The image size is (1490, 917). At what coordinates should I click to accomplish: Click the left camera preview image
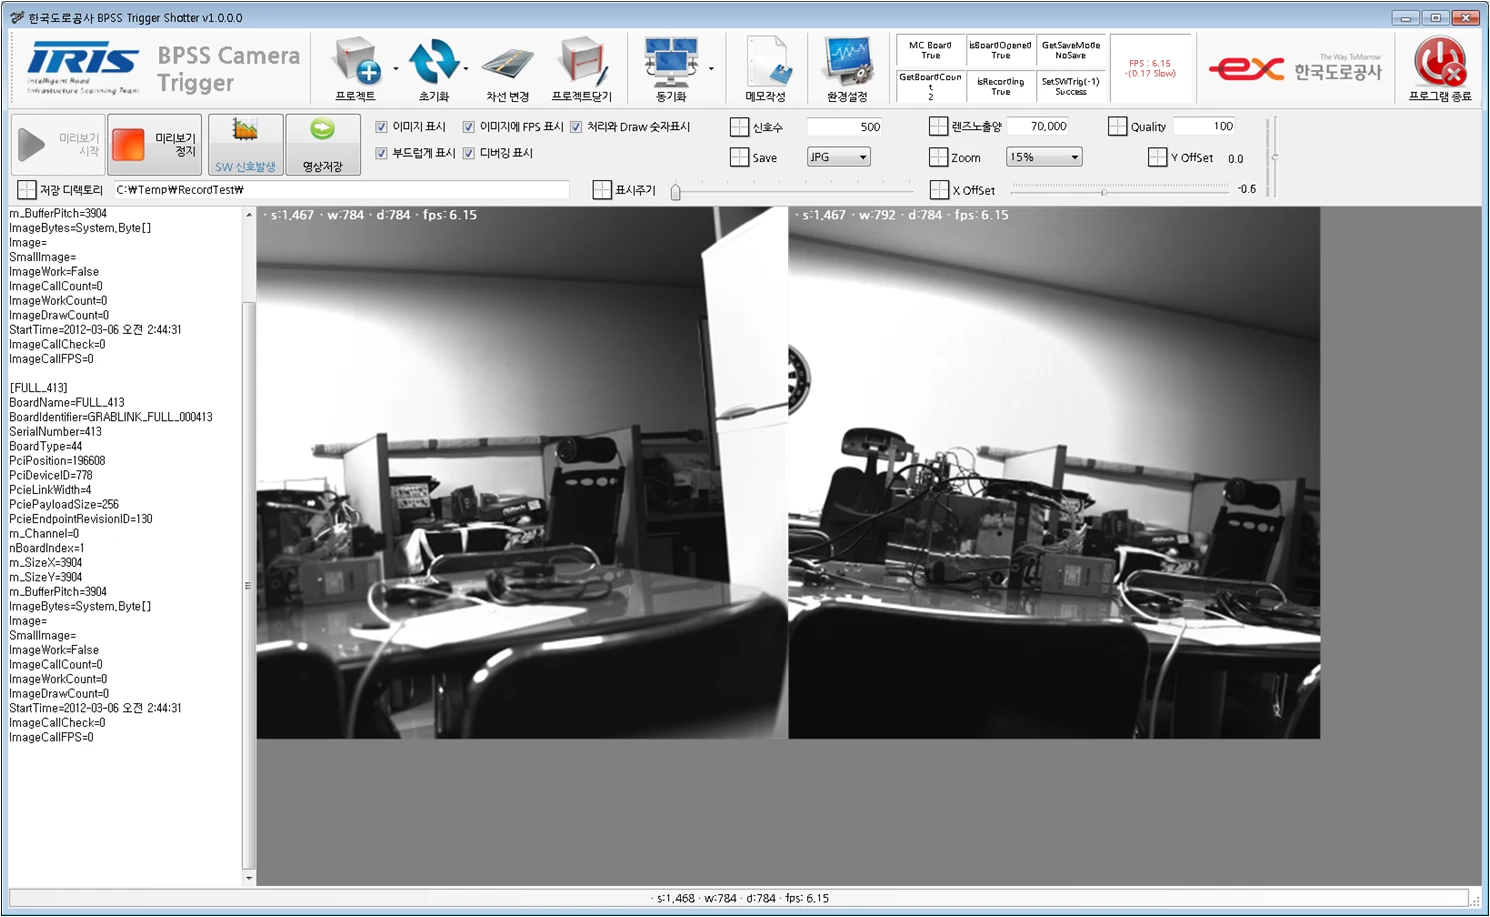[x=522, y=473]
